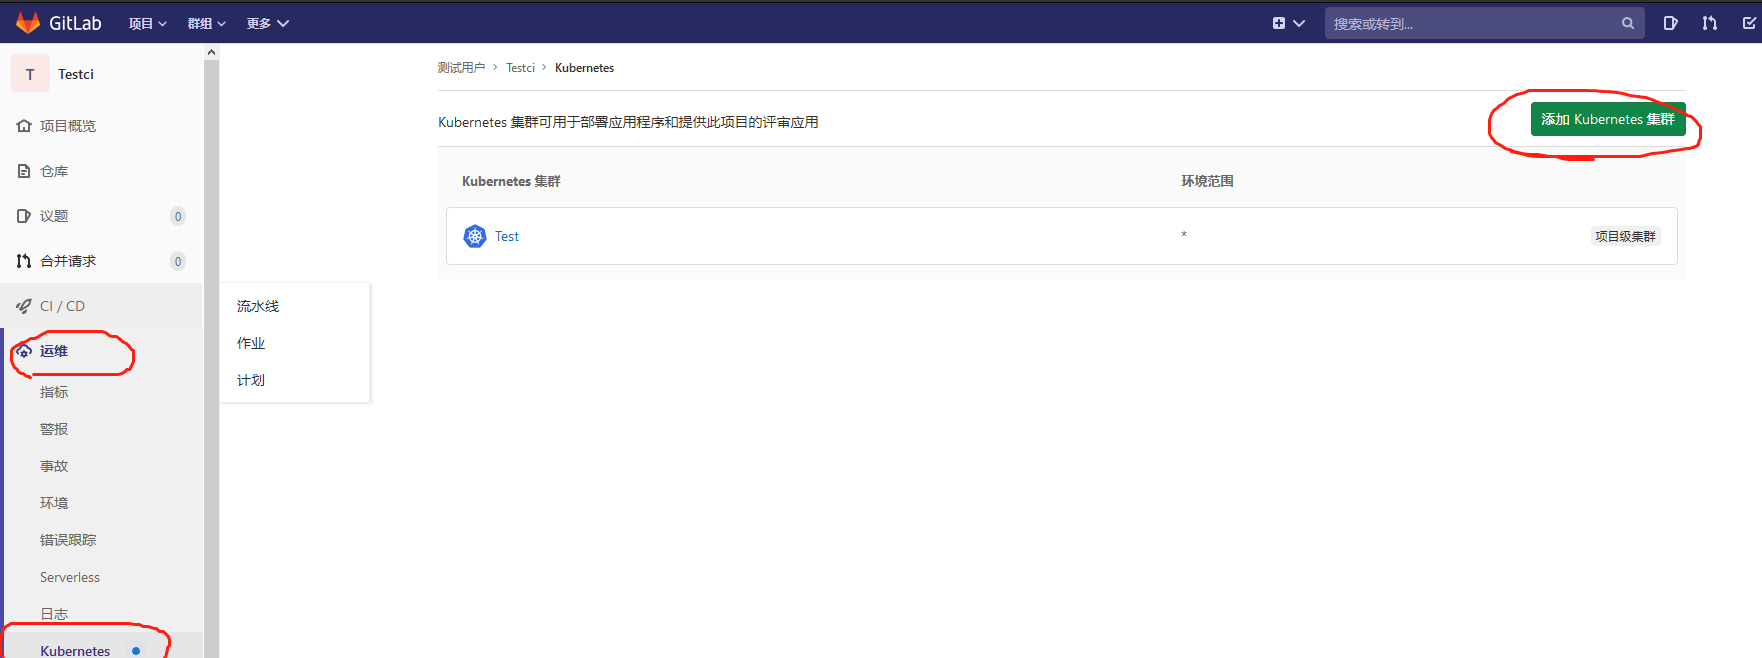Open 错误跟踪 submenu item
1762x658 pixels.
tap(68, 540)
